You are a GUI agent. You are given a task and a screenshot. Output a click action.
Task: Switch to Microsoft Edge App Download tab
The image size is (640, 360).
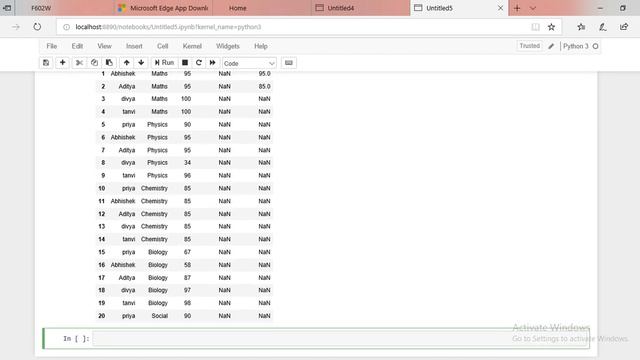point(162,8)
